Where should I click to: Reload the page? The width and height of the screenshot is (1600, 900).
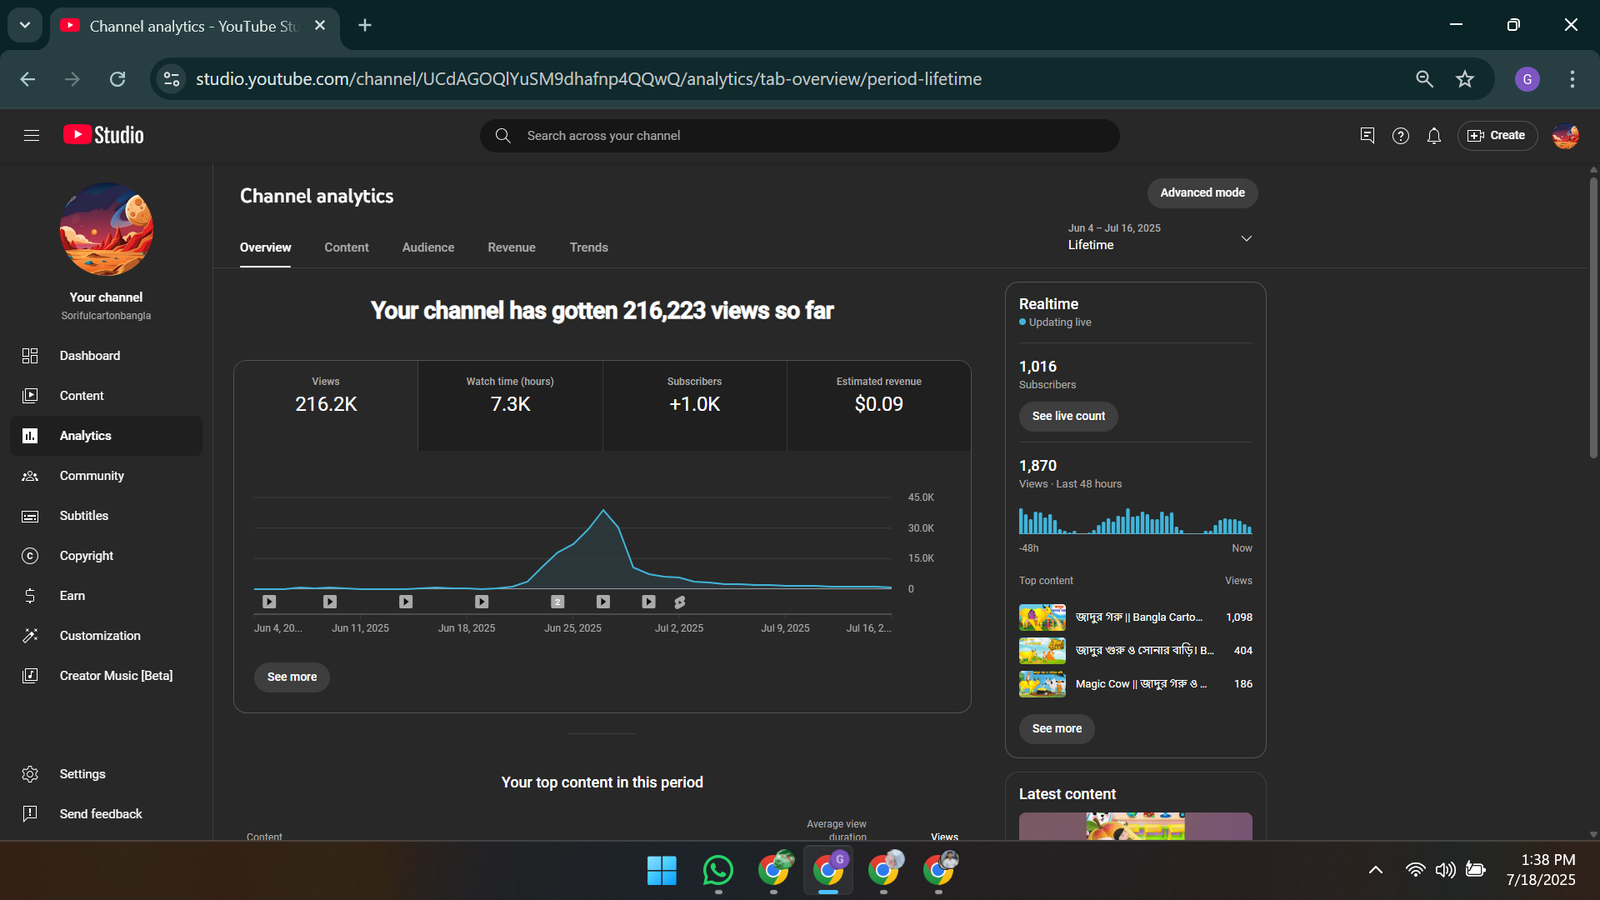[x=117, y=79]
